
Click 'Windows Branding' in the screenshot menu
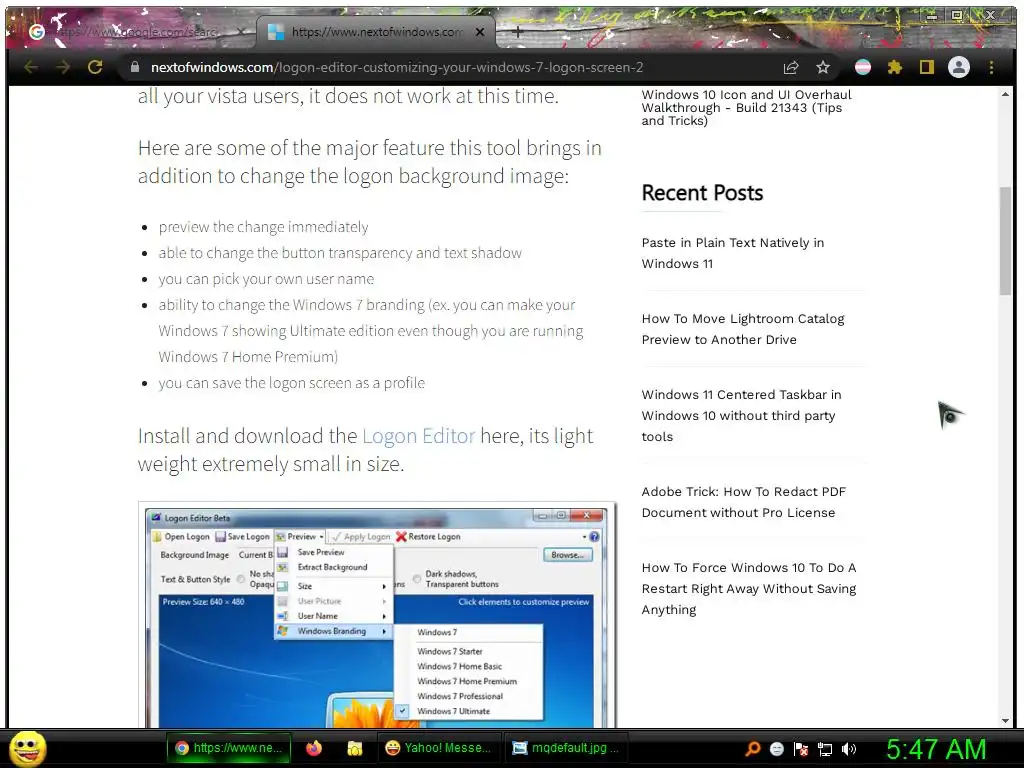point(332,631)
